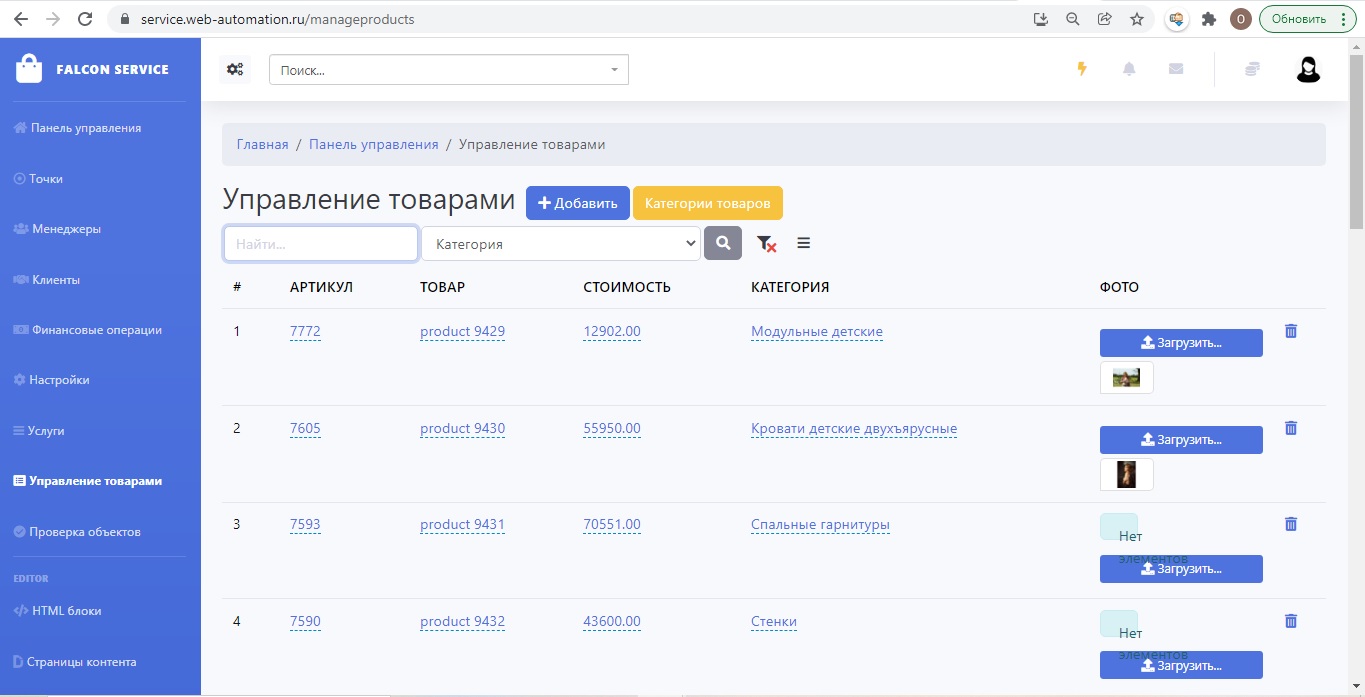Click the Добавить button
This screenshot has height=697, width=1365.
pyautogui.click(x=578, y=203)
